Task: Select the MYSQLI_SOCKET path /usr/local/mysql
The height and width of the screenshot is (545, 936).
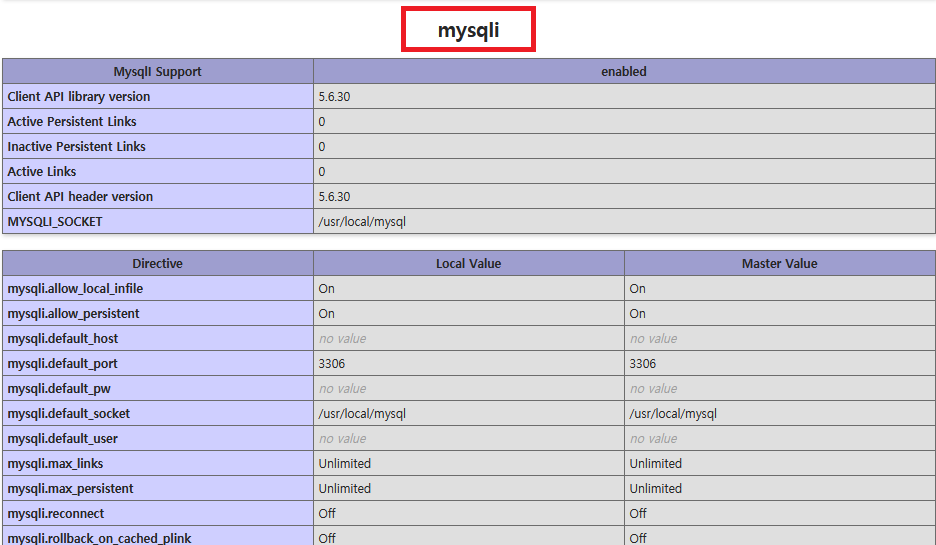Action: click(362, 222)
